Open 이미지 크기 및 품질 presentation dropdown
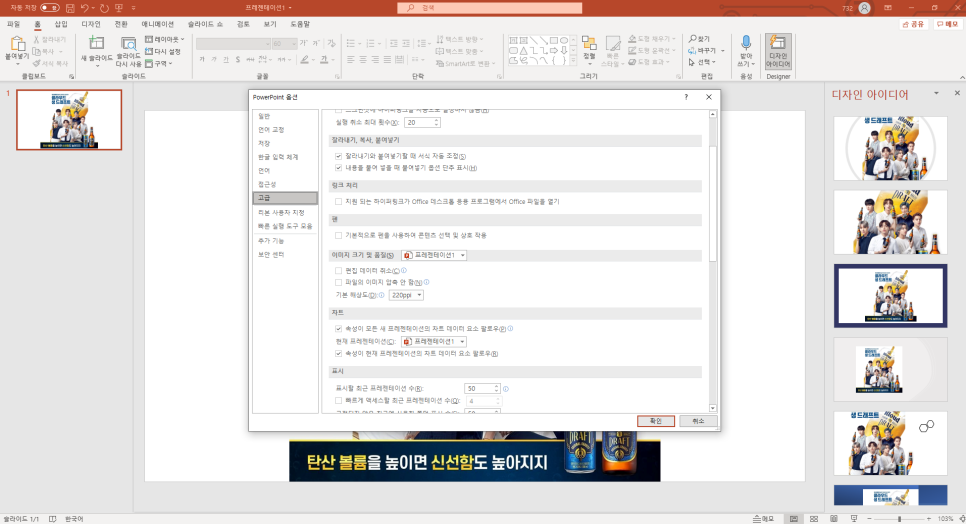The height and width of the screenshot is (524, 966). (434, 255)
